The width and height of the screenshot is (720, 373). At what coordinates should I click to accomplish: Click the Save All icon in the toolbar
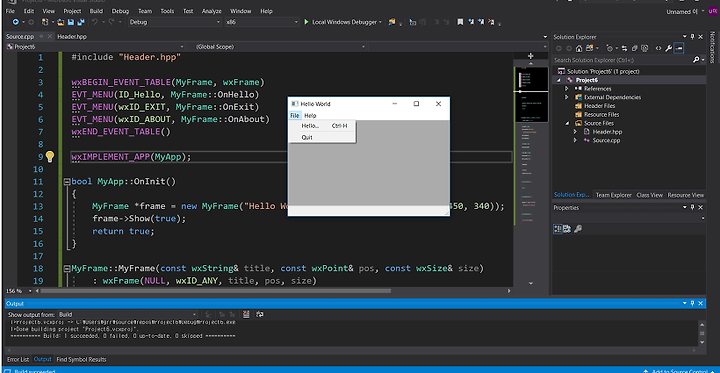point(81,22)
